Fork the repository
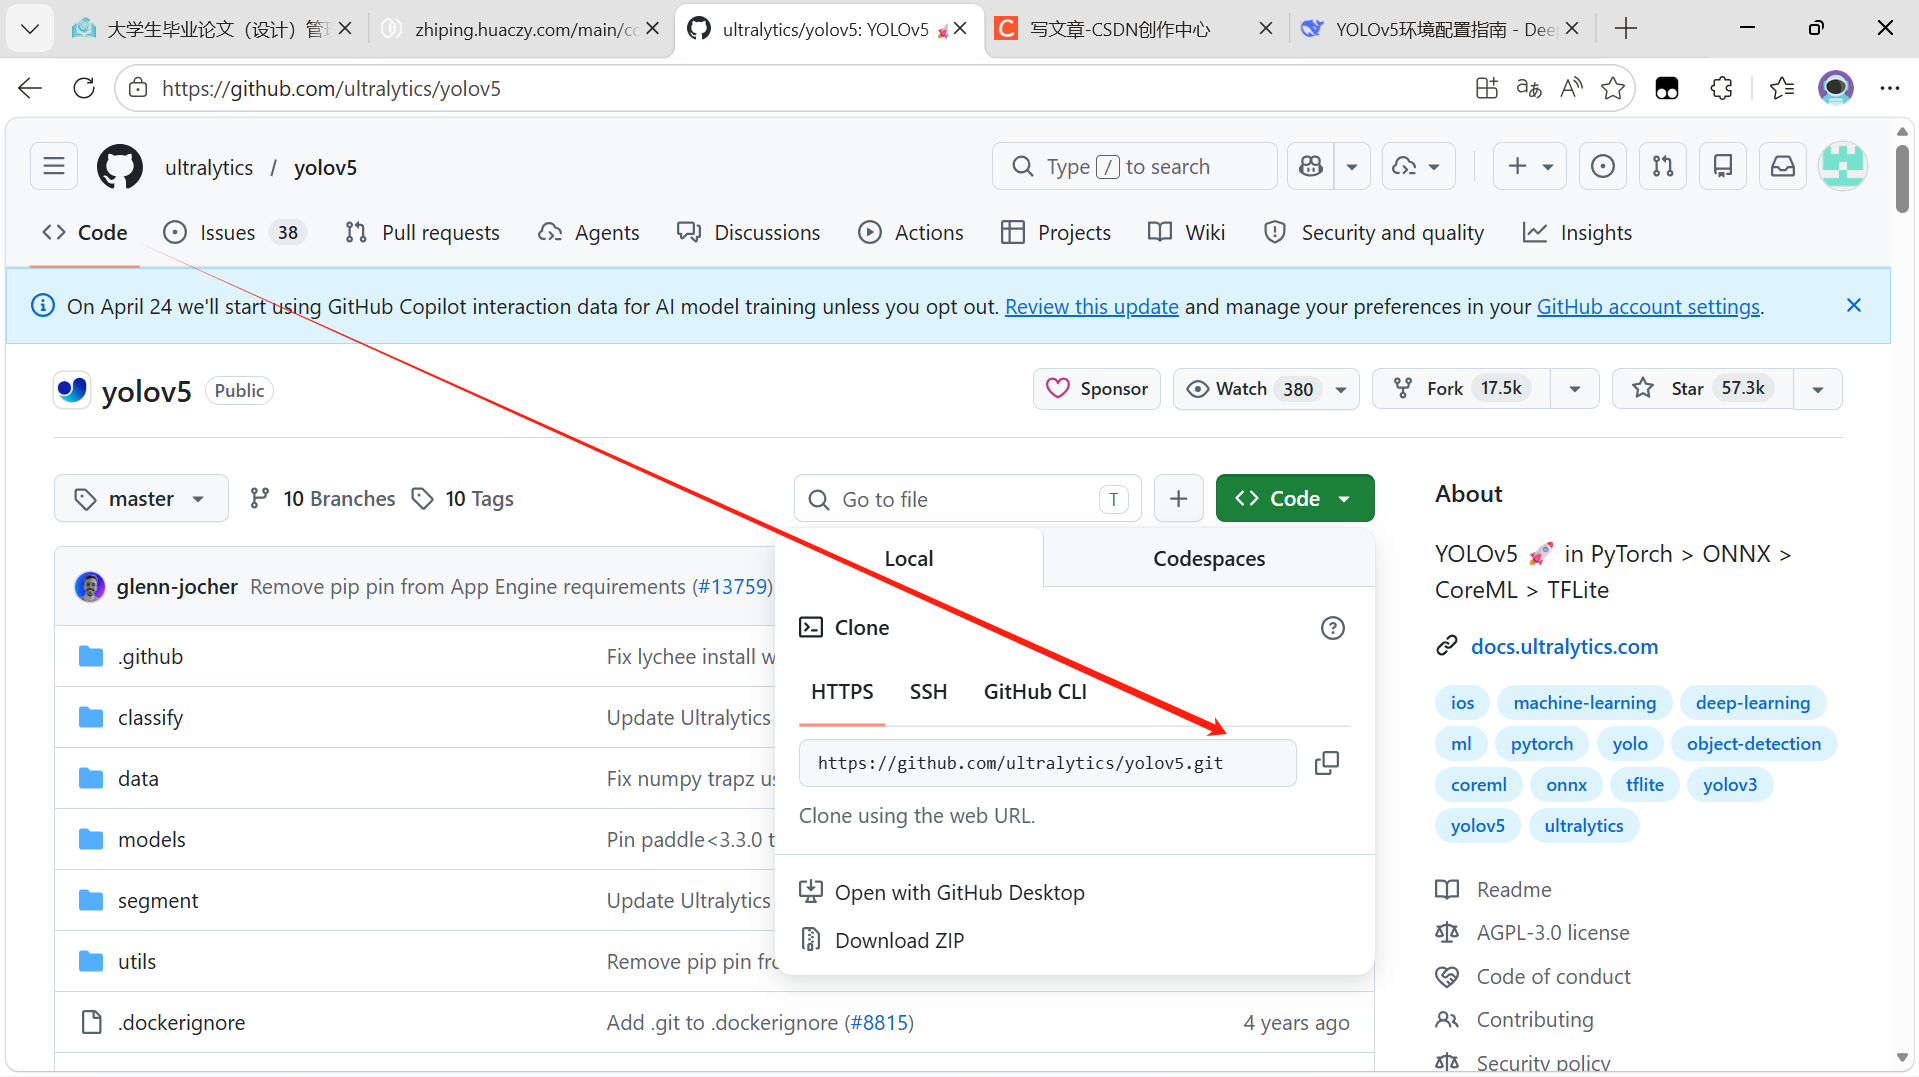The height and width of the screenshot is (1077, 1919). click(1461, 389)
